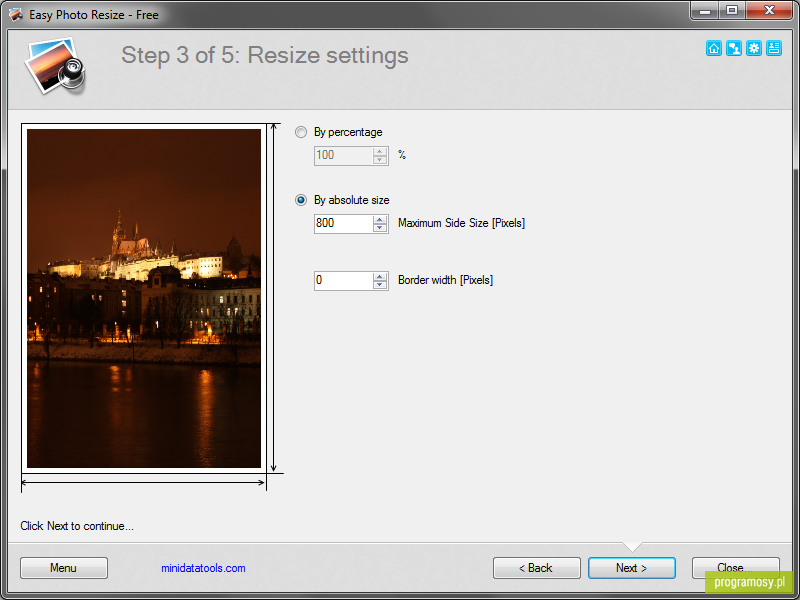This screenshot has width=800, height=600.
Task: Decrease the Maximum Side Size value
Action: pos(380,228)
